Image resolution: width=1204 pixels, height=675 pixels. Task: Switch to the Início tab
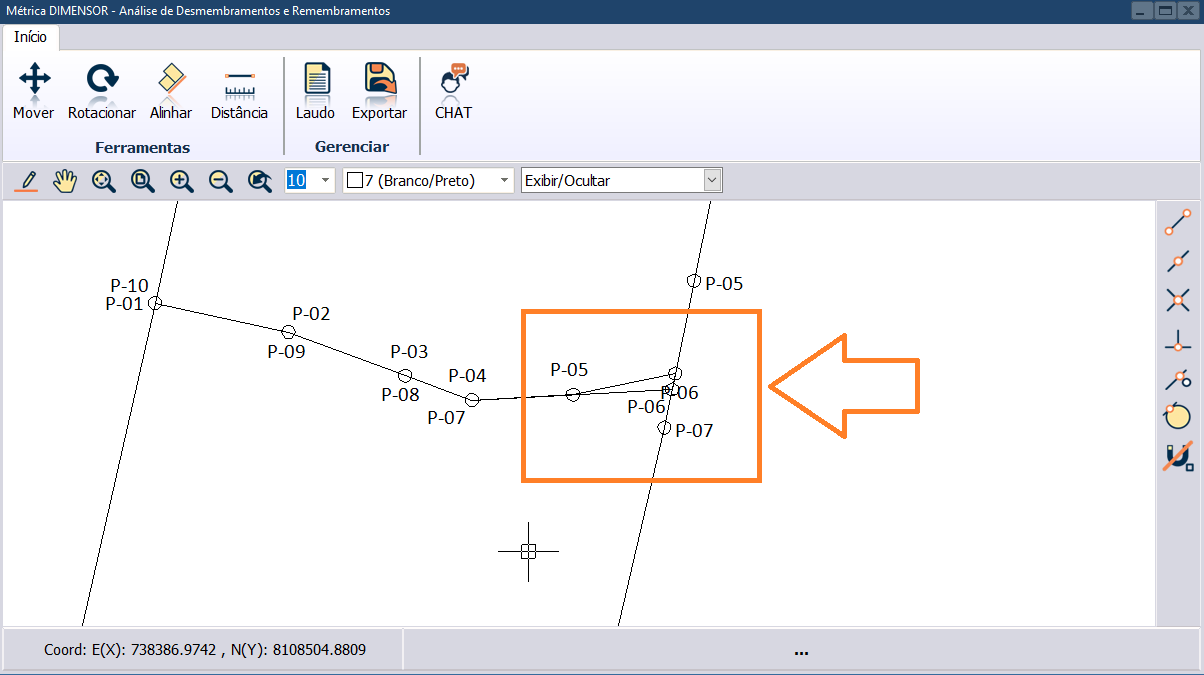click(30, 37)
